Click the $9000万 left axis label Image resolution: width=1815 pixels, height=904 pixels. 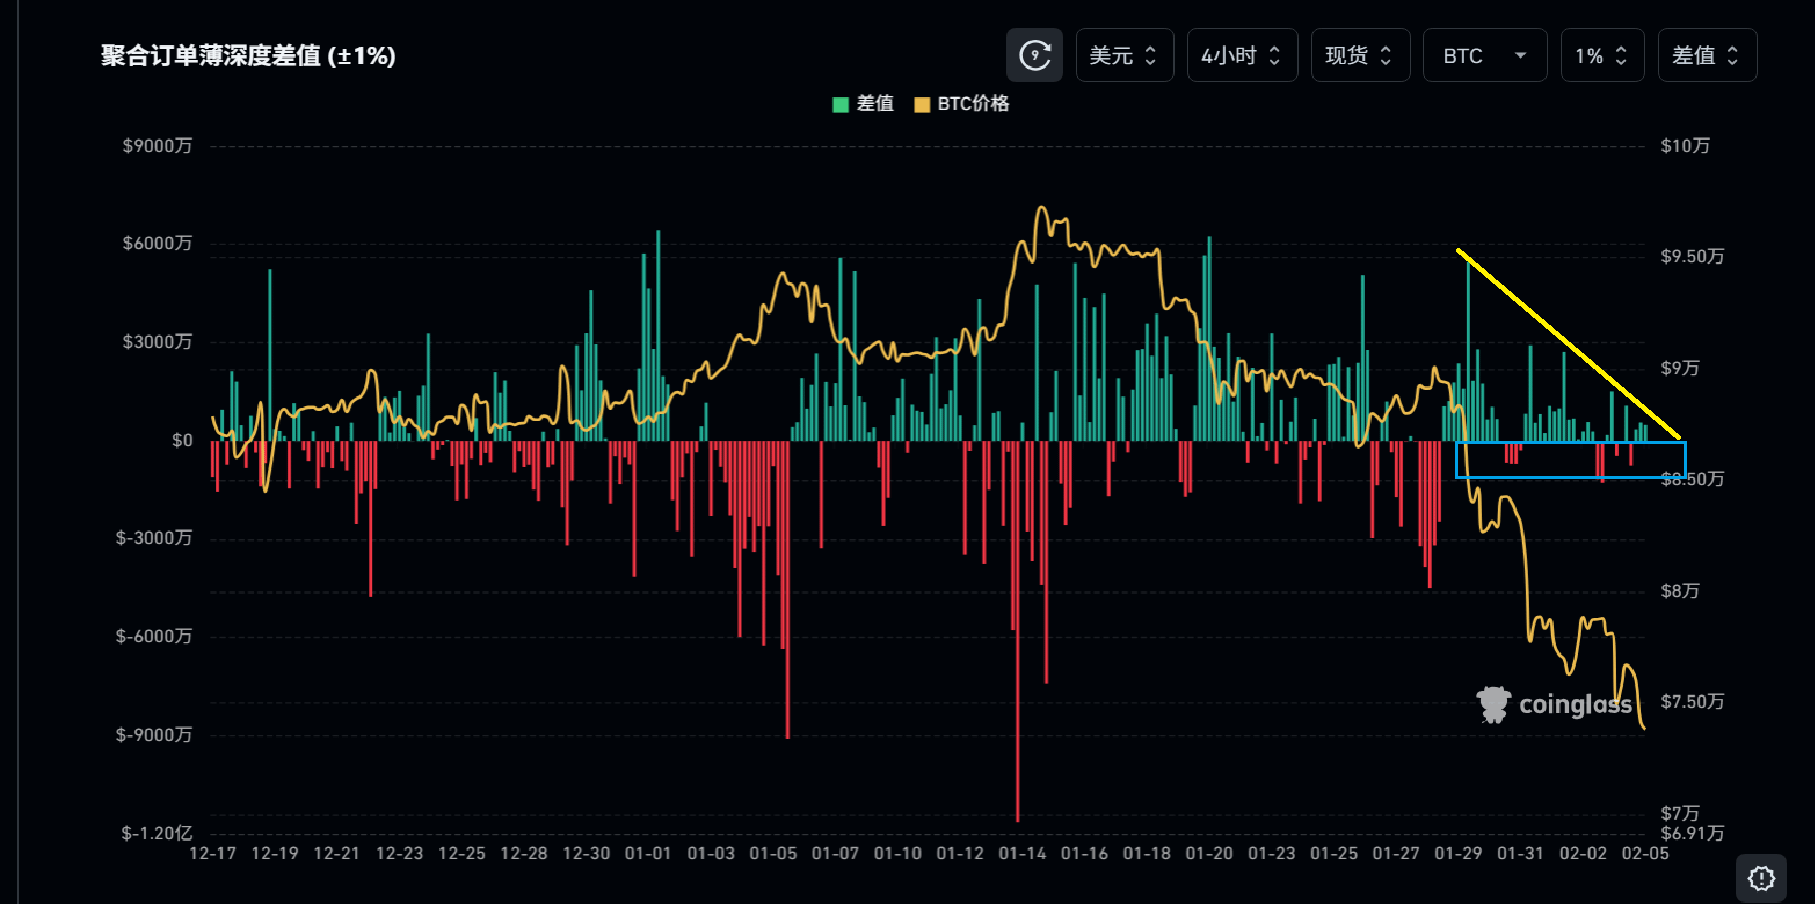click(157, 146)
